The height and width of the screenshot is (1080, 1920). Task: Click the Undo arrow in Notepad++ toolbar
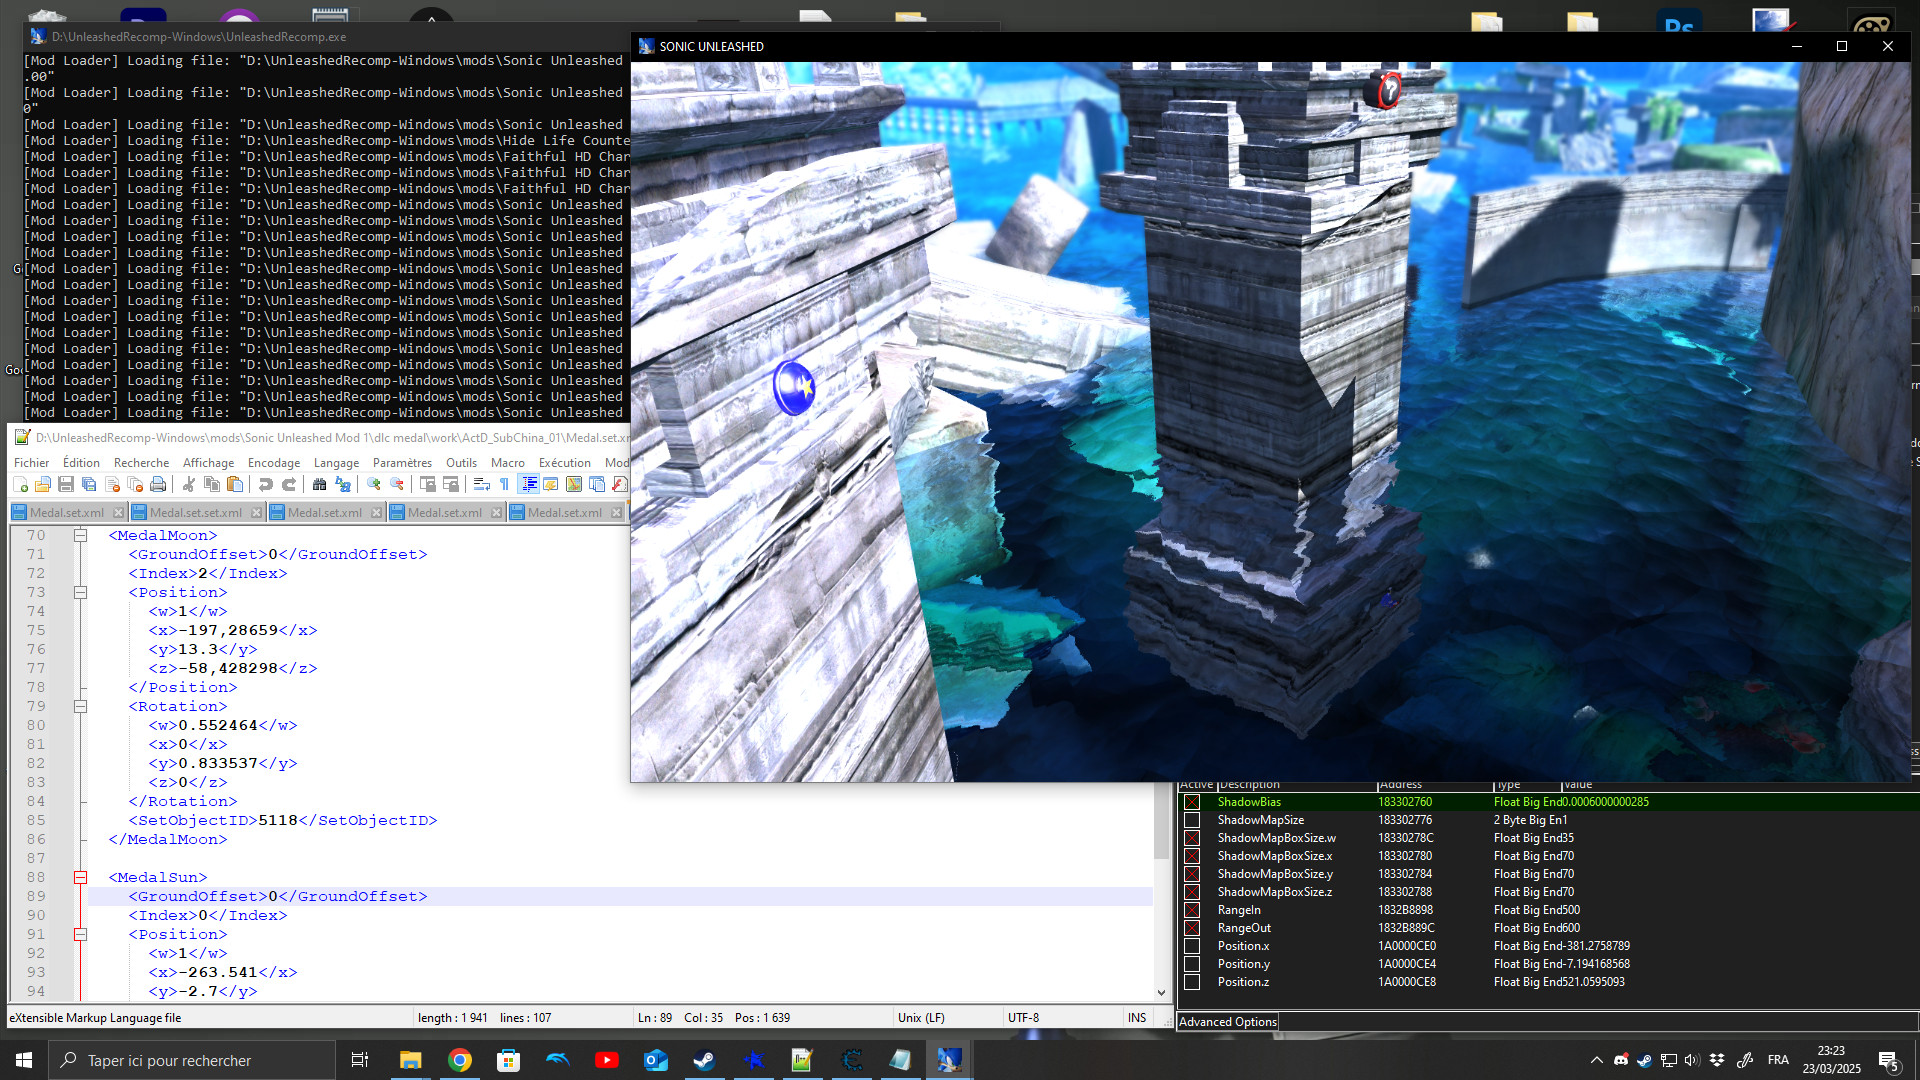pos(265,485)
